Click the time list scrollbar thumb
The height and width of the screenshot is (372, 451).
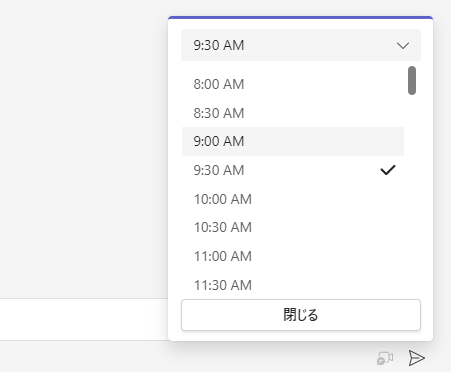tap(412, 80)
